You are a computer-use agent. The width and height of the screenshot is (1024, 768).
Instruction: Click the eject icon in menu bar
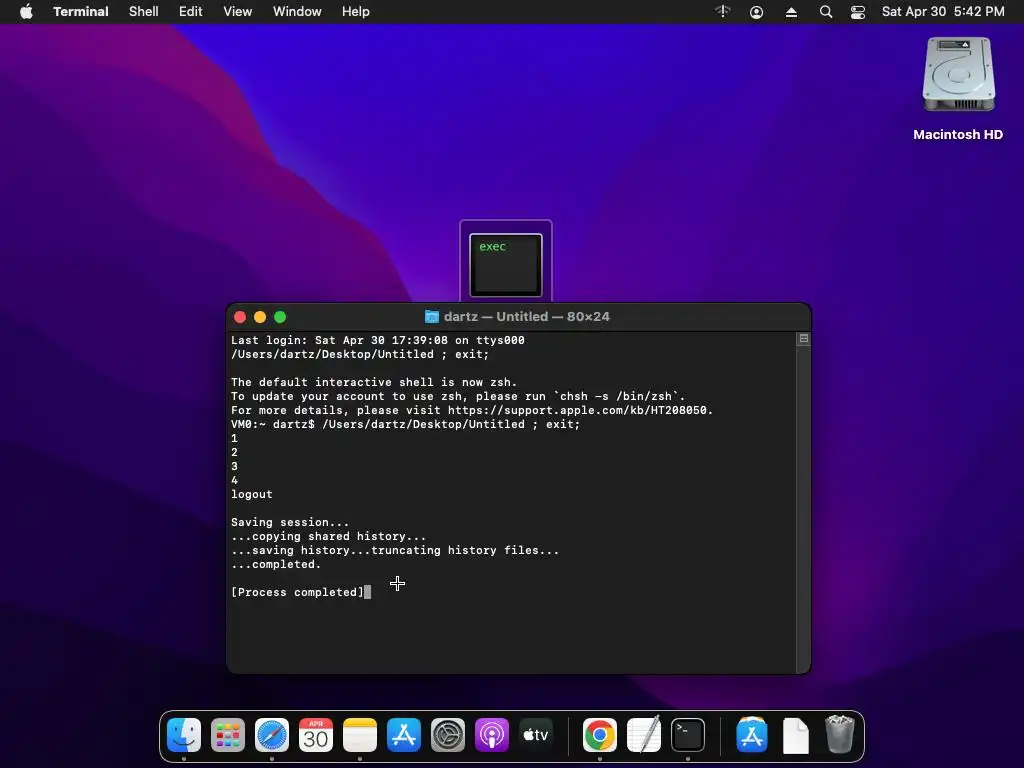(x=791, y=12)
